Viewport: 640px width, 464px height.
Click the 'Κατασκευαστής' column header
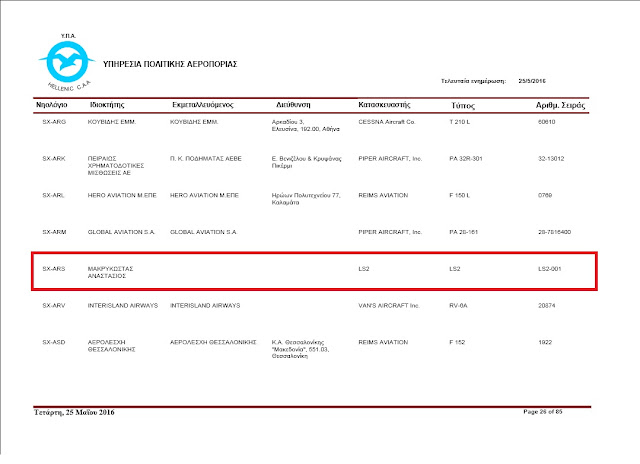(x=384, y=105)
